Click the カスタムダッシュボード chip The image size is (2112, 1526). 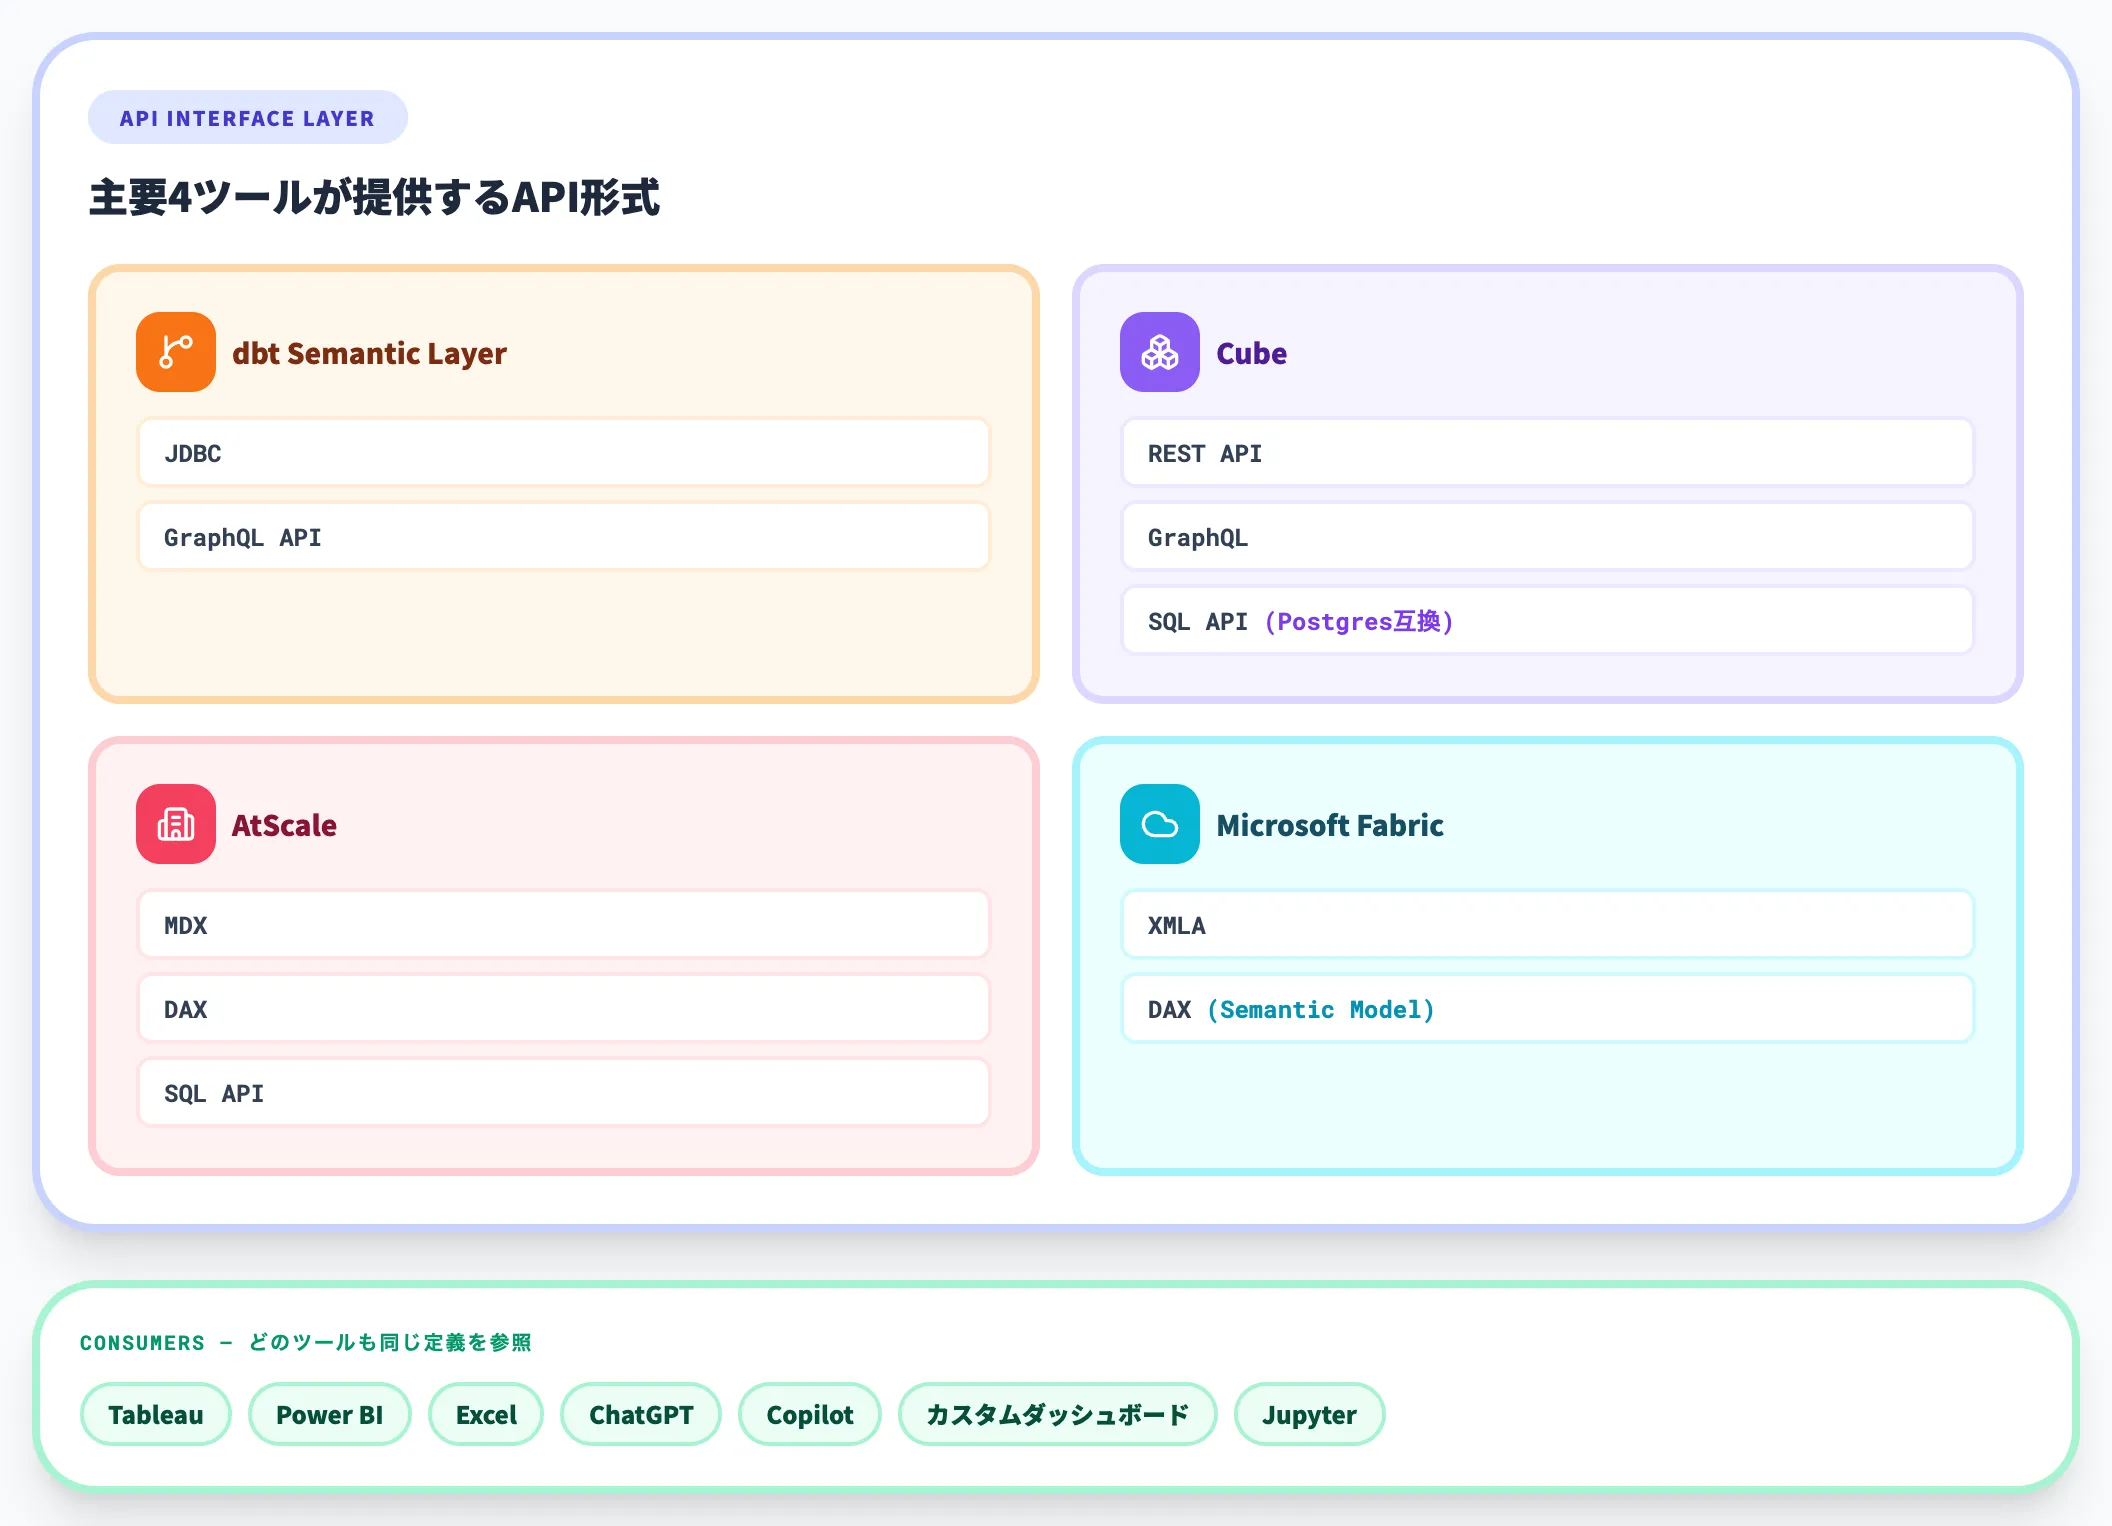1057,1414
